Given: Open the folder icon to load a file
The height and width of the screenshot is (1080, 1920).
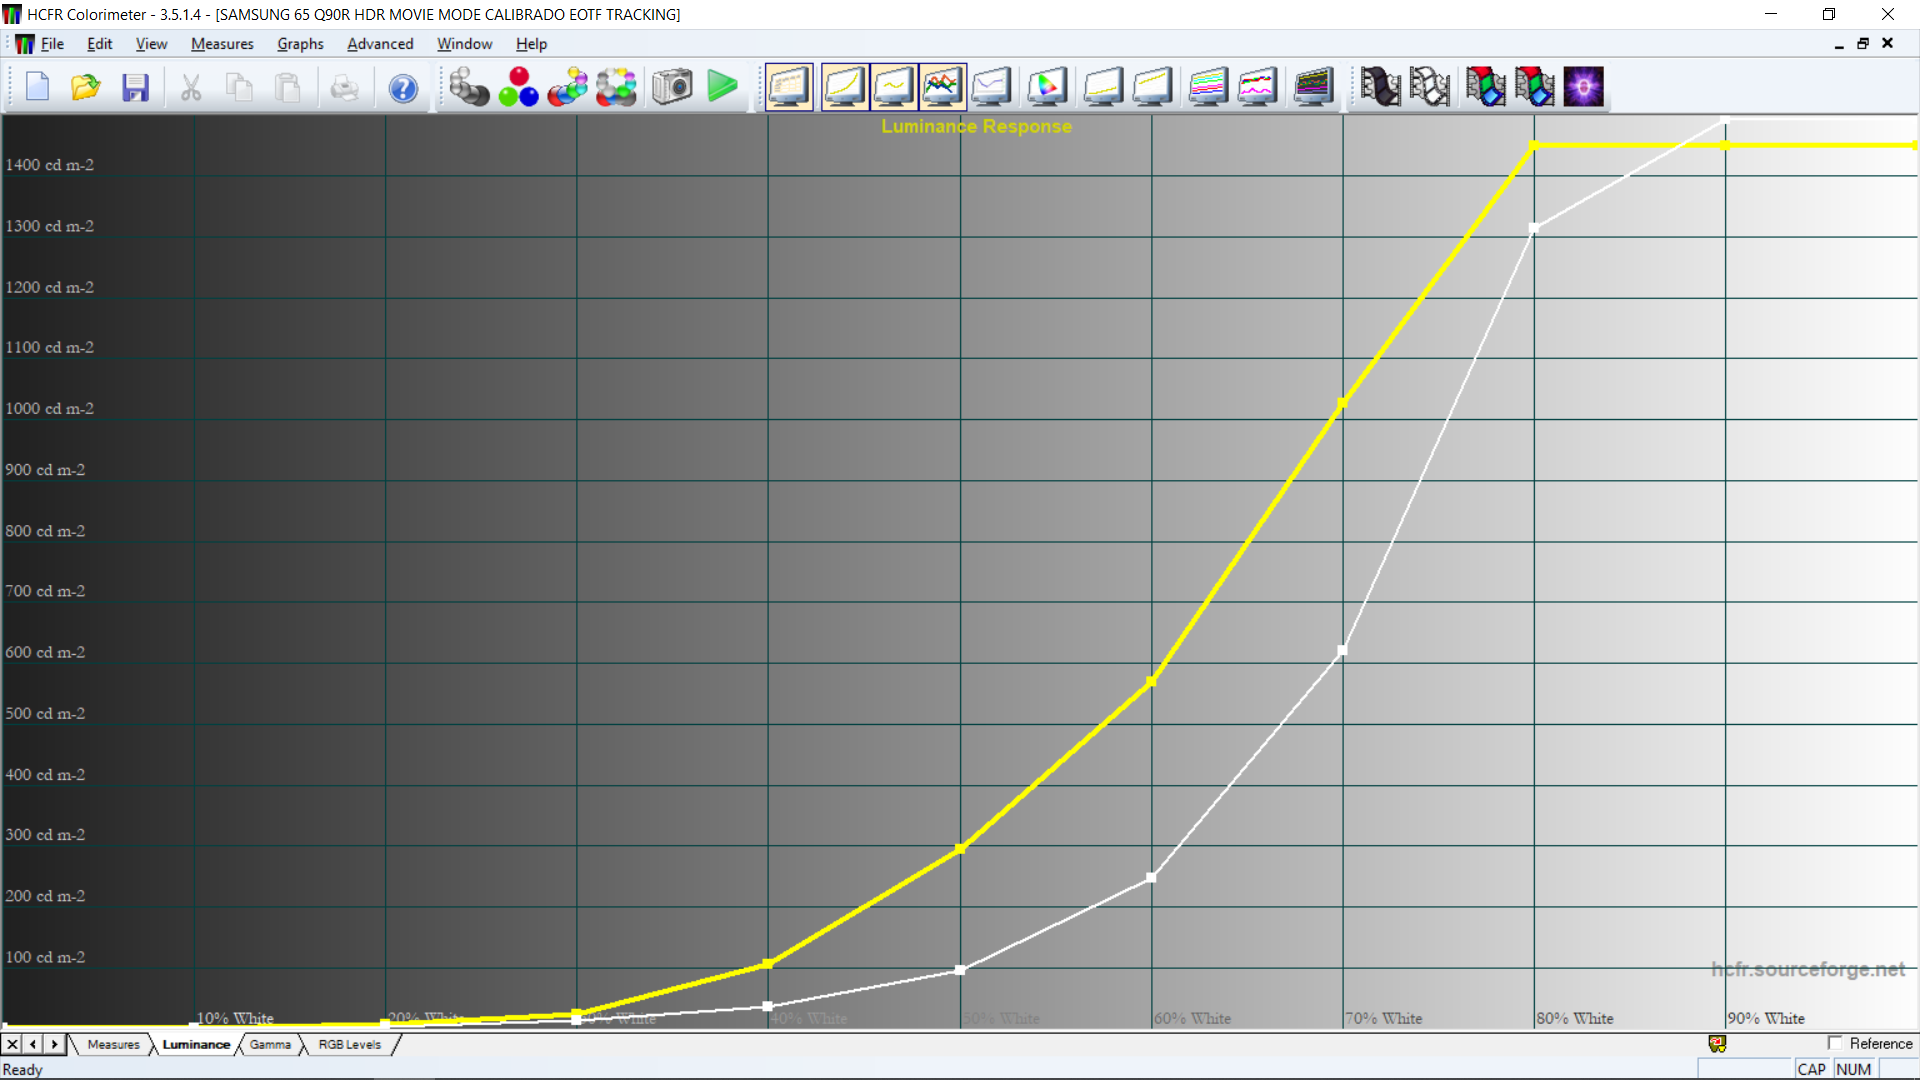Looking at the screenshot, I should [x=86, y=87].
